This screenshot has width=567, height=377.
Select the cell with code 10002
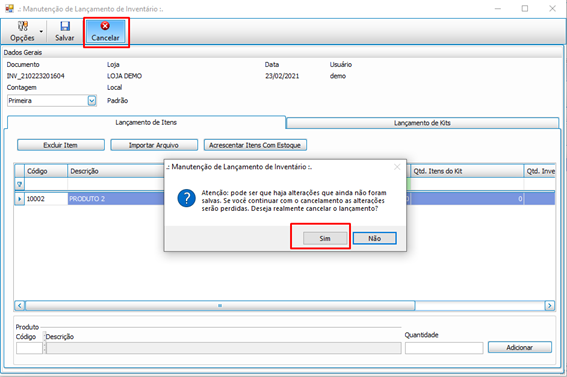(46, 199)
